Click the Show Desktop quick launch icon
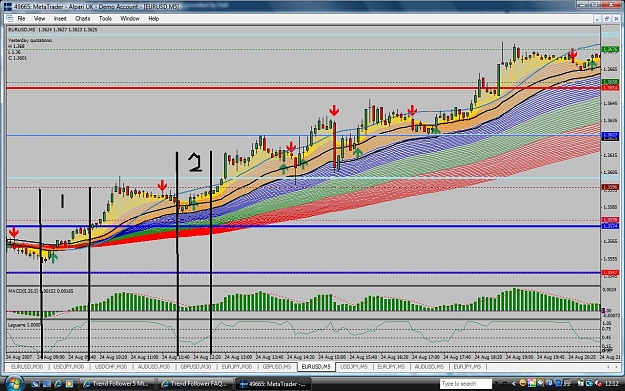 pyautogui.click(x=35, y=384)
